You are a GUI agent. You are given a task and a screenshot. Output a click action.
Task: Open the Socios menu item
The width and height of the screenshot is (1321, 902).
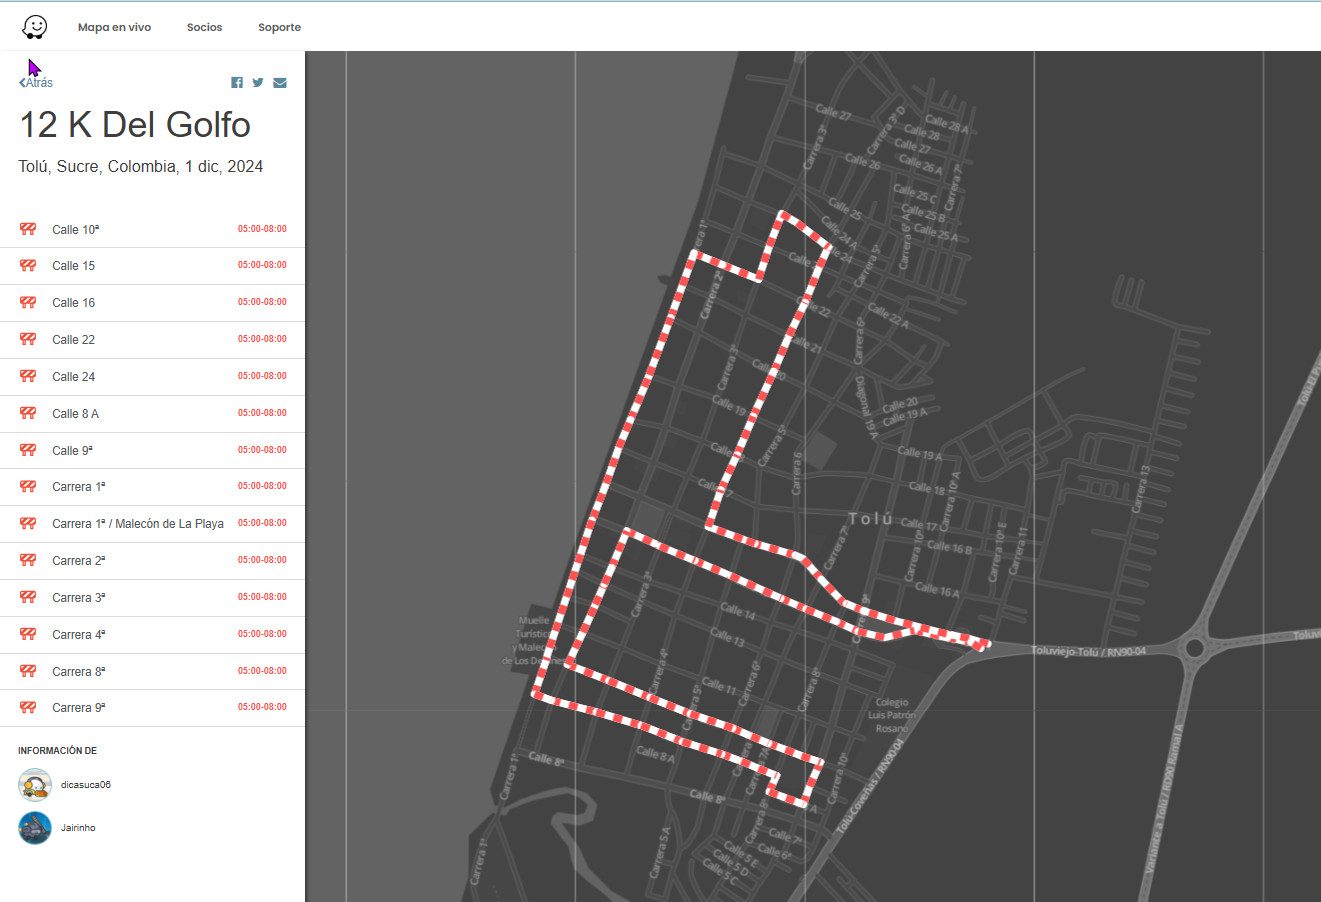pos(204,27)
